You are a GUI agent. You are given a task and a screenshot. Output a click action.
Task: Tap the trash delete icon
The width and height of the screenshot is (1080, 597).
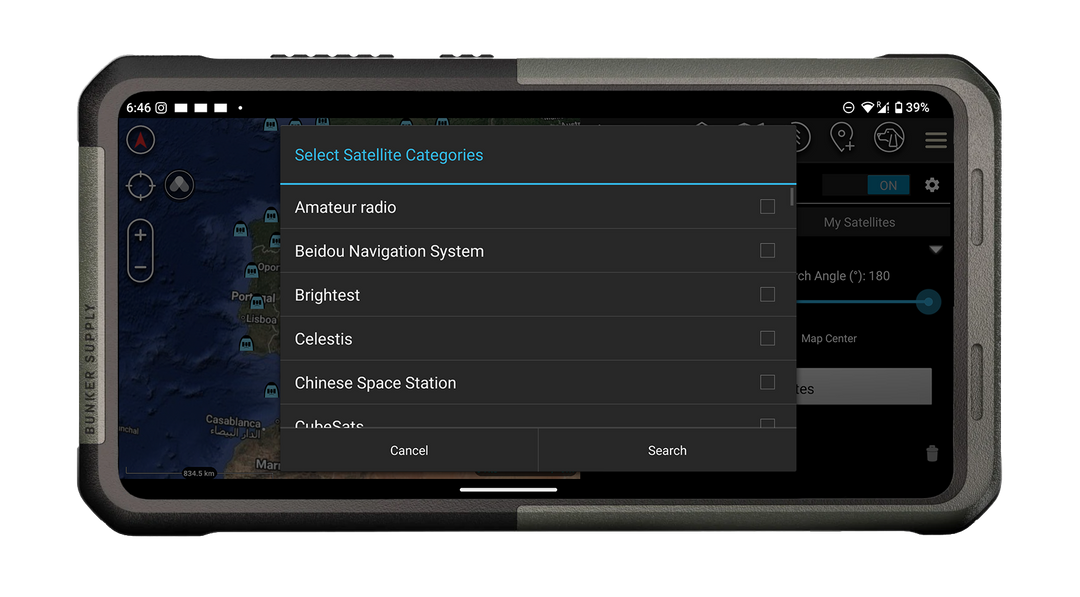point(931,453)
